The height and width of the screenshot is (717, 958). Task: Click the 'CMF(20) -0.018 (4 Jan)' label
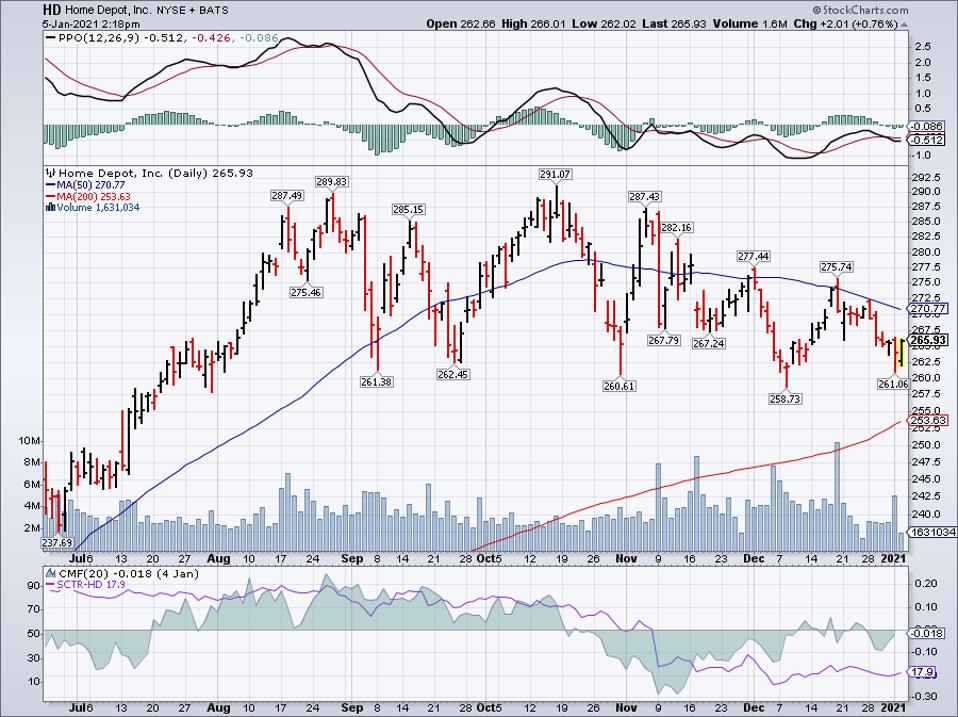point(128,574)
